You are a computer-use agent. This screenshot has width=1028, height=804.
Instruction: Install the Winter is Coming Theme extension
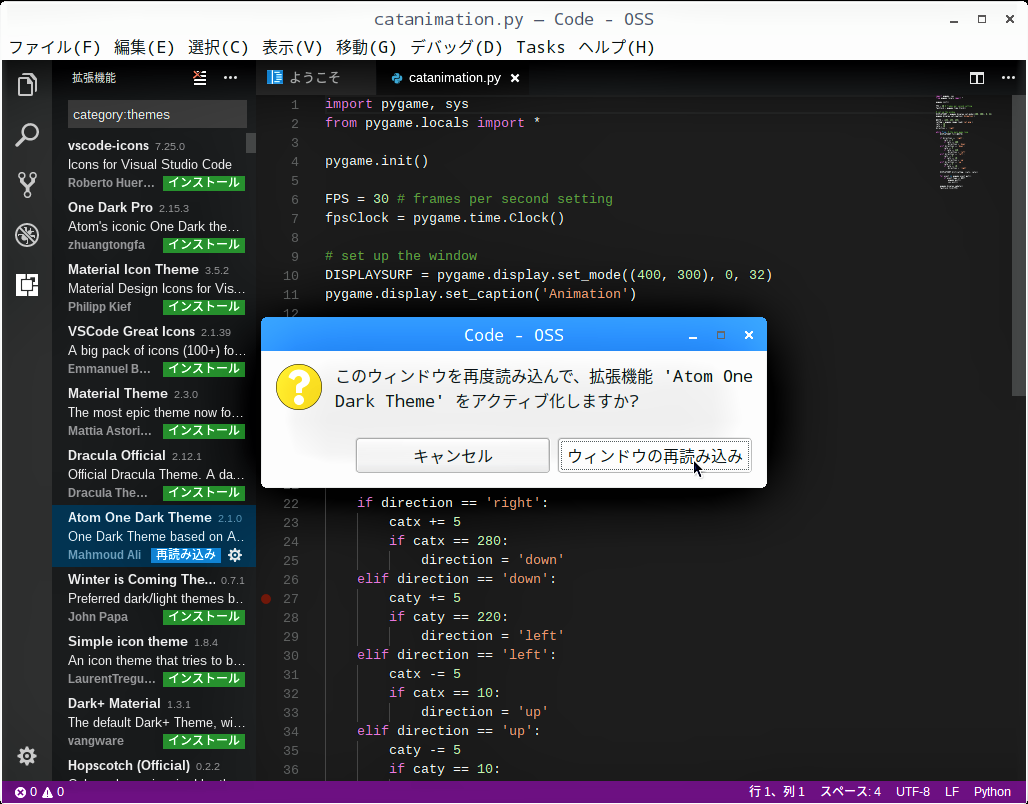coord(204,617)
